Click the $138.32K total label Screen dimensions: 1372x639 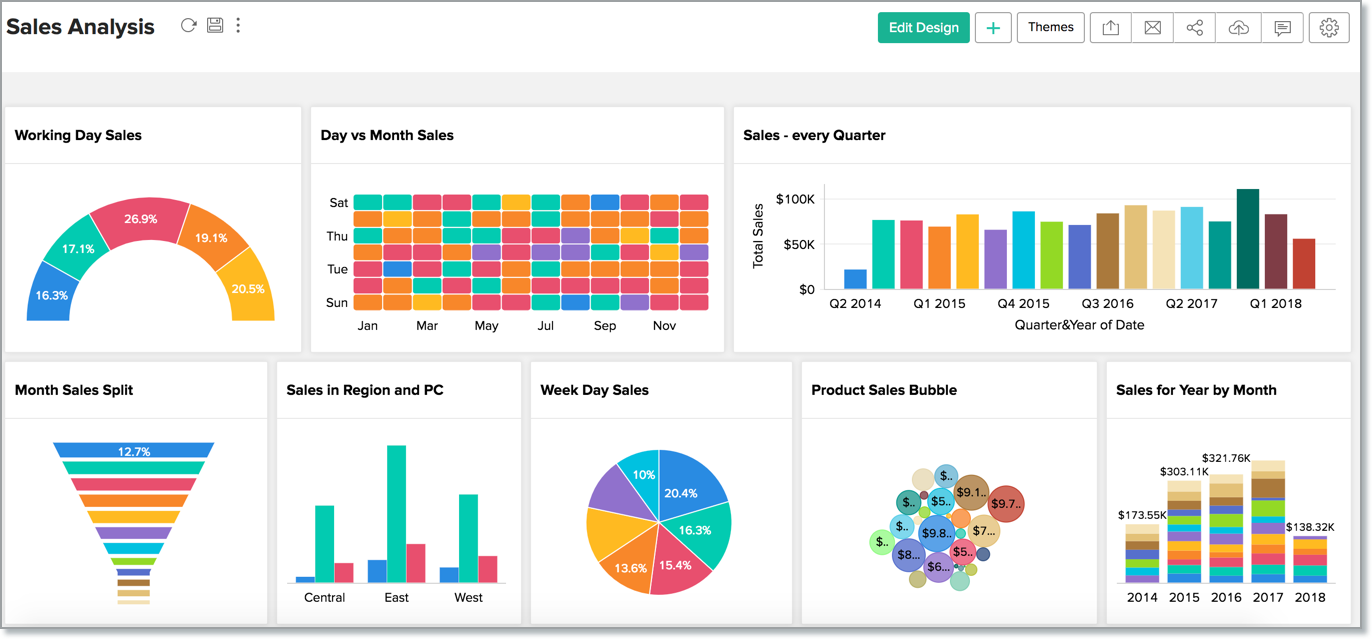pyautogui.click(x=1312, y=527)
